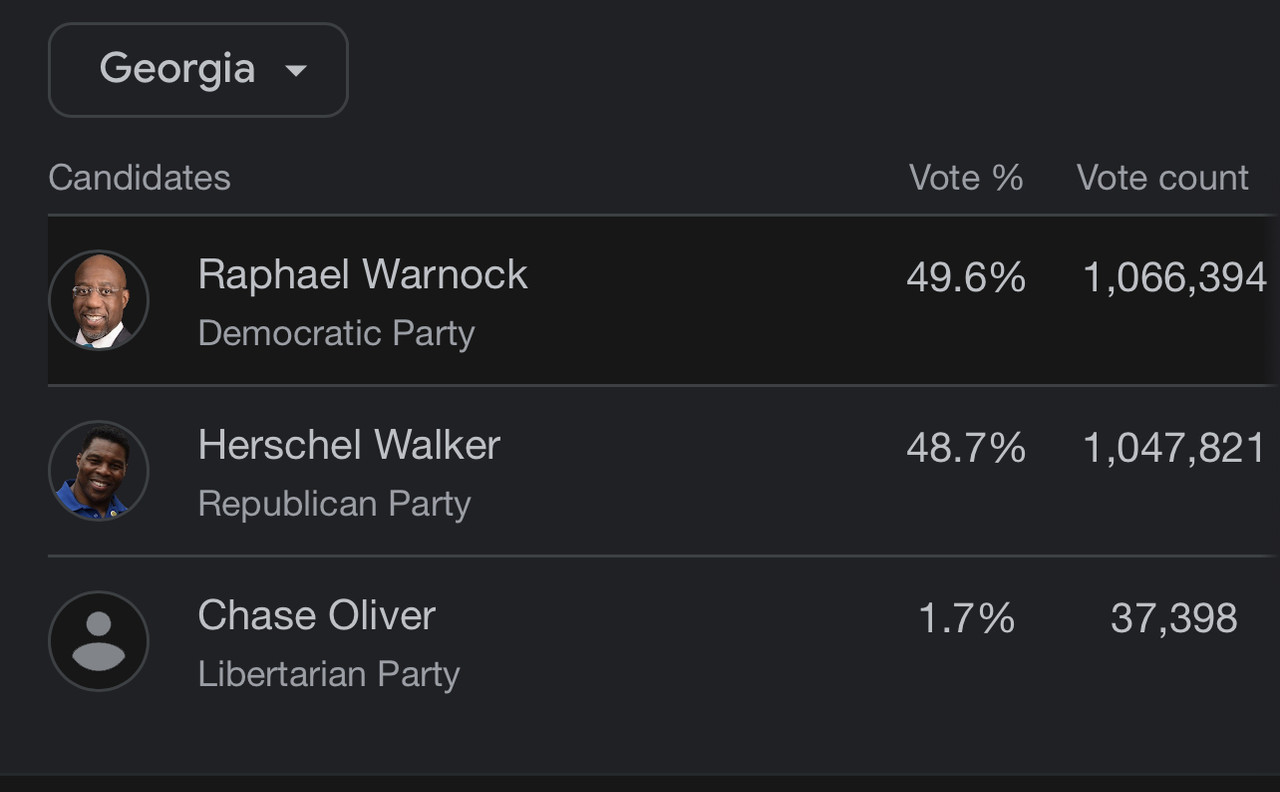This screenshot has height=792, width=1280.
Task: Select the Herschel Walker candidate name
Action: (349, 445)
